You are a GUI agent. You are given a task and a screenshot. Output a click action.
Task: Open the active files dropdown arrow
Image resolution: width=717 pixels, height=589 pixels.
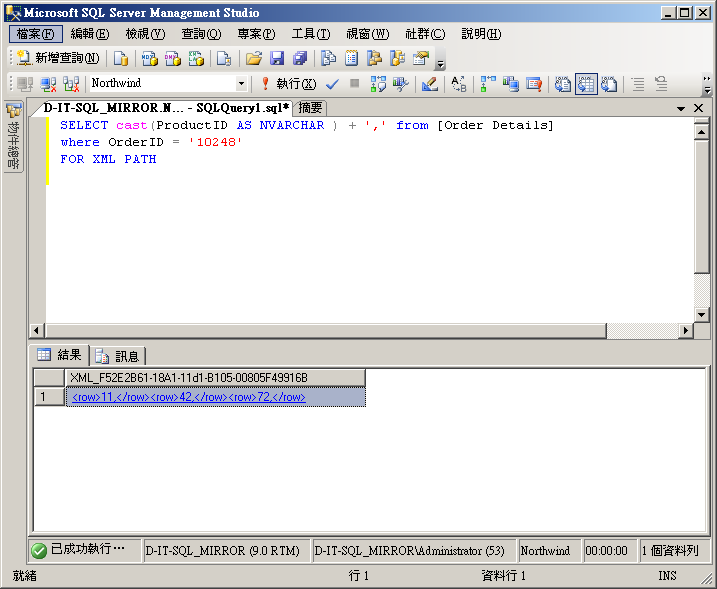point(681,108)
